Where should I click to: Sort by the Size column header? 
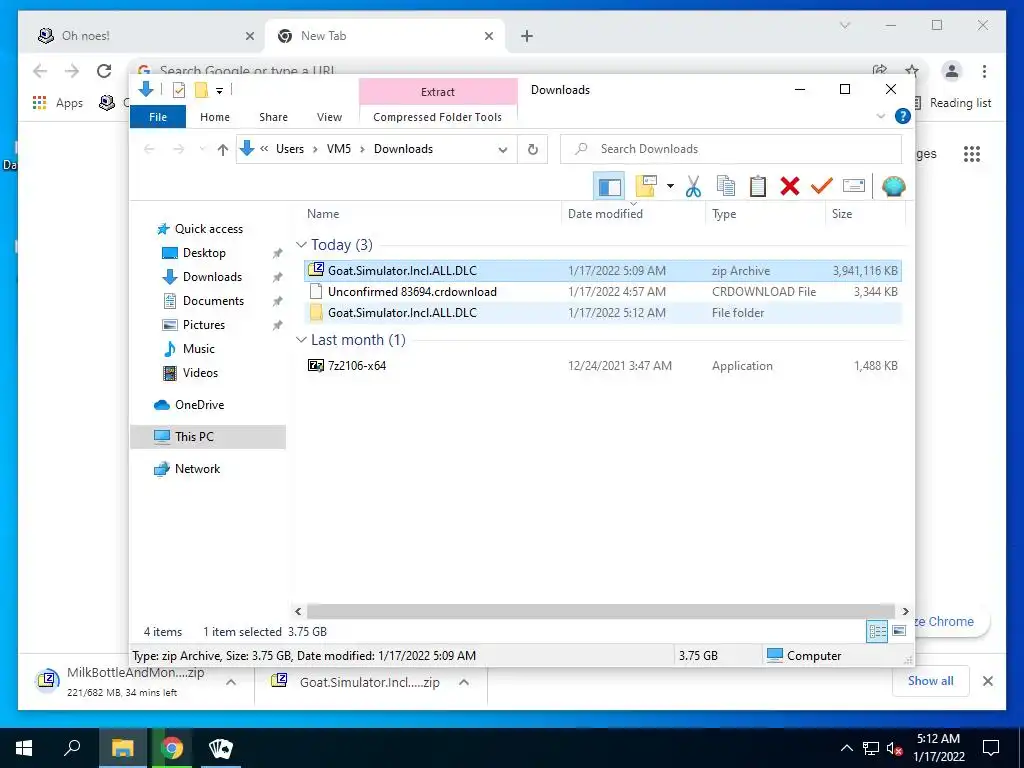865,214
